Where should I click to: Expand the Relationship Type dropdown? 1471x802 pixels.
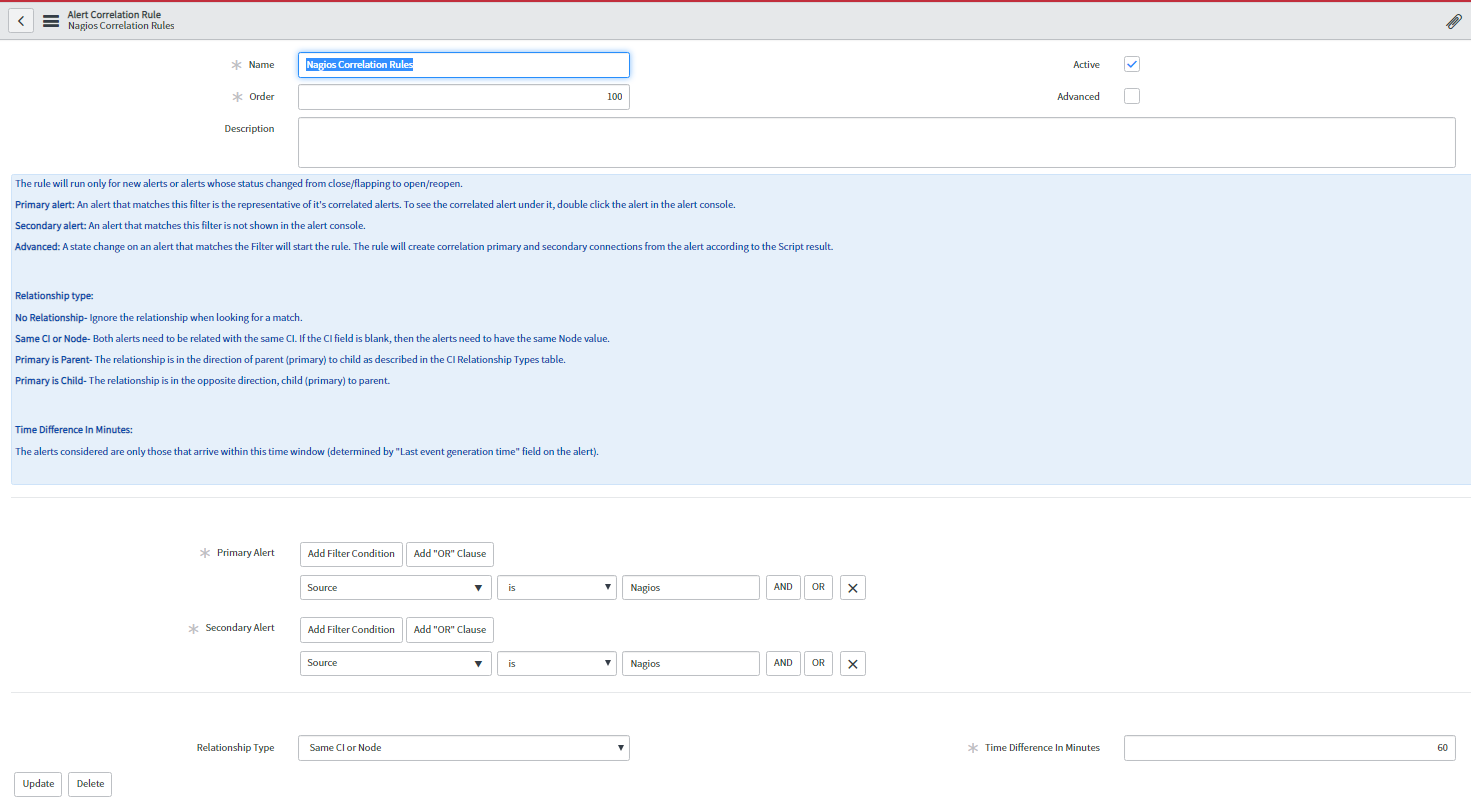pos(464,748)
